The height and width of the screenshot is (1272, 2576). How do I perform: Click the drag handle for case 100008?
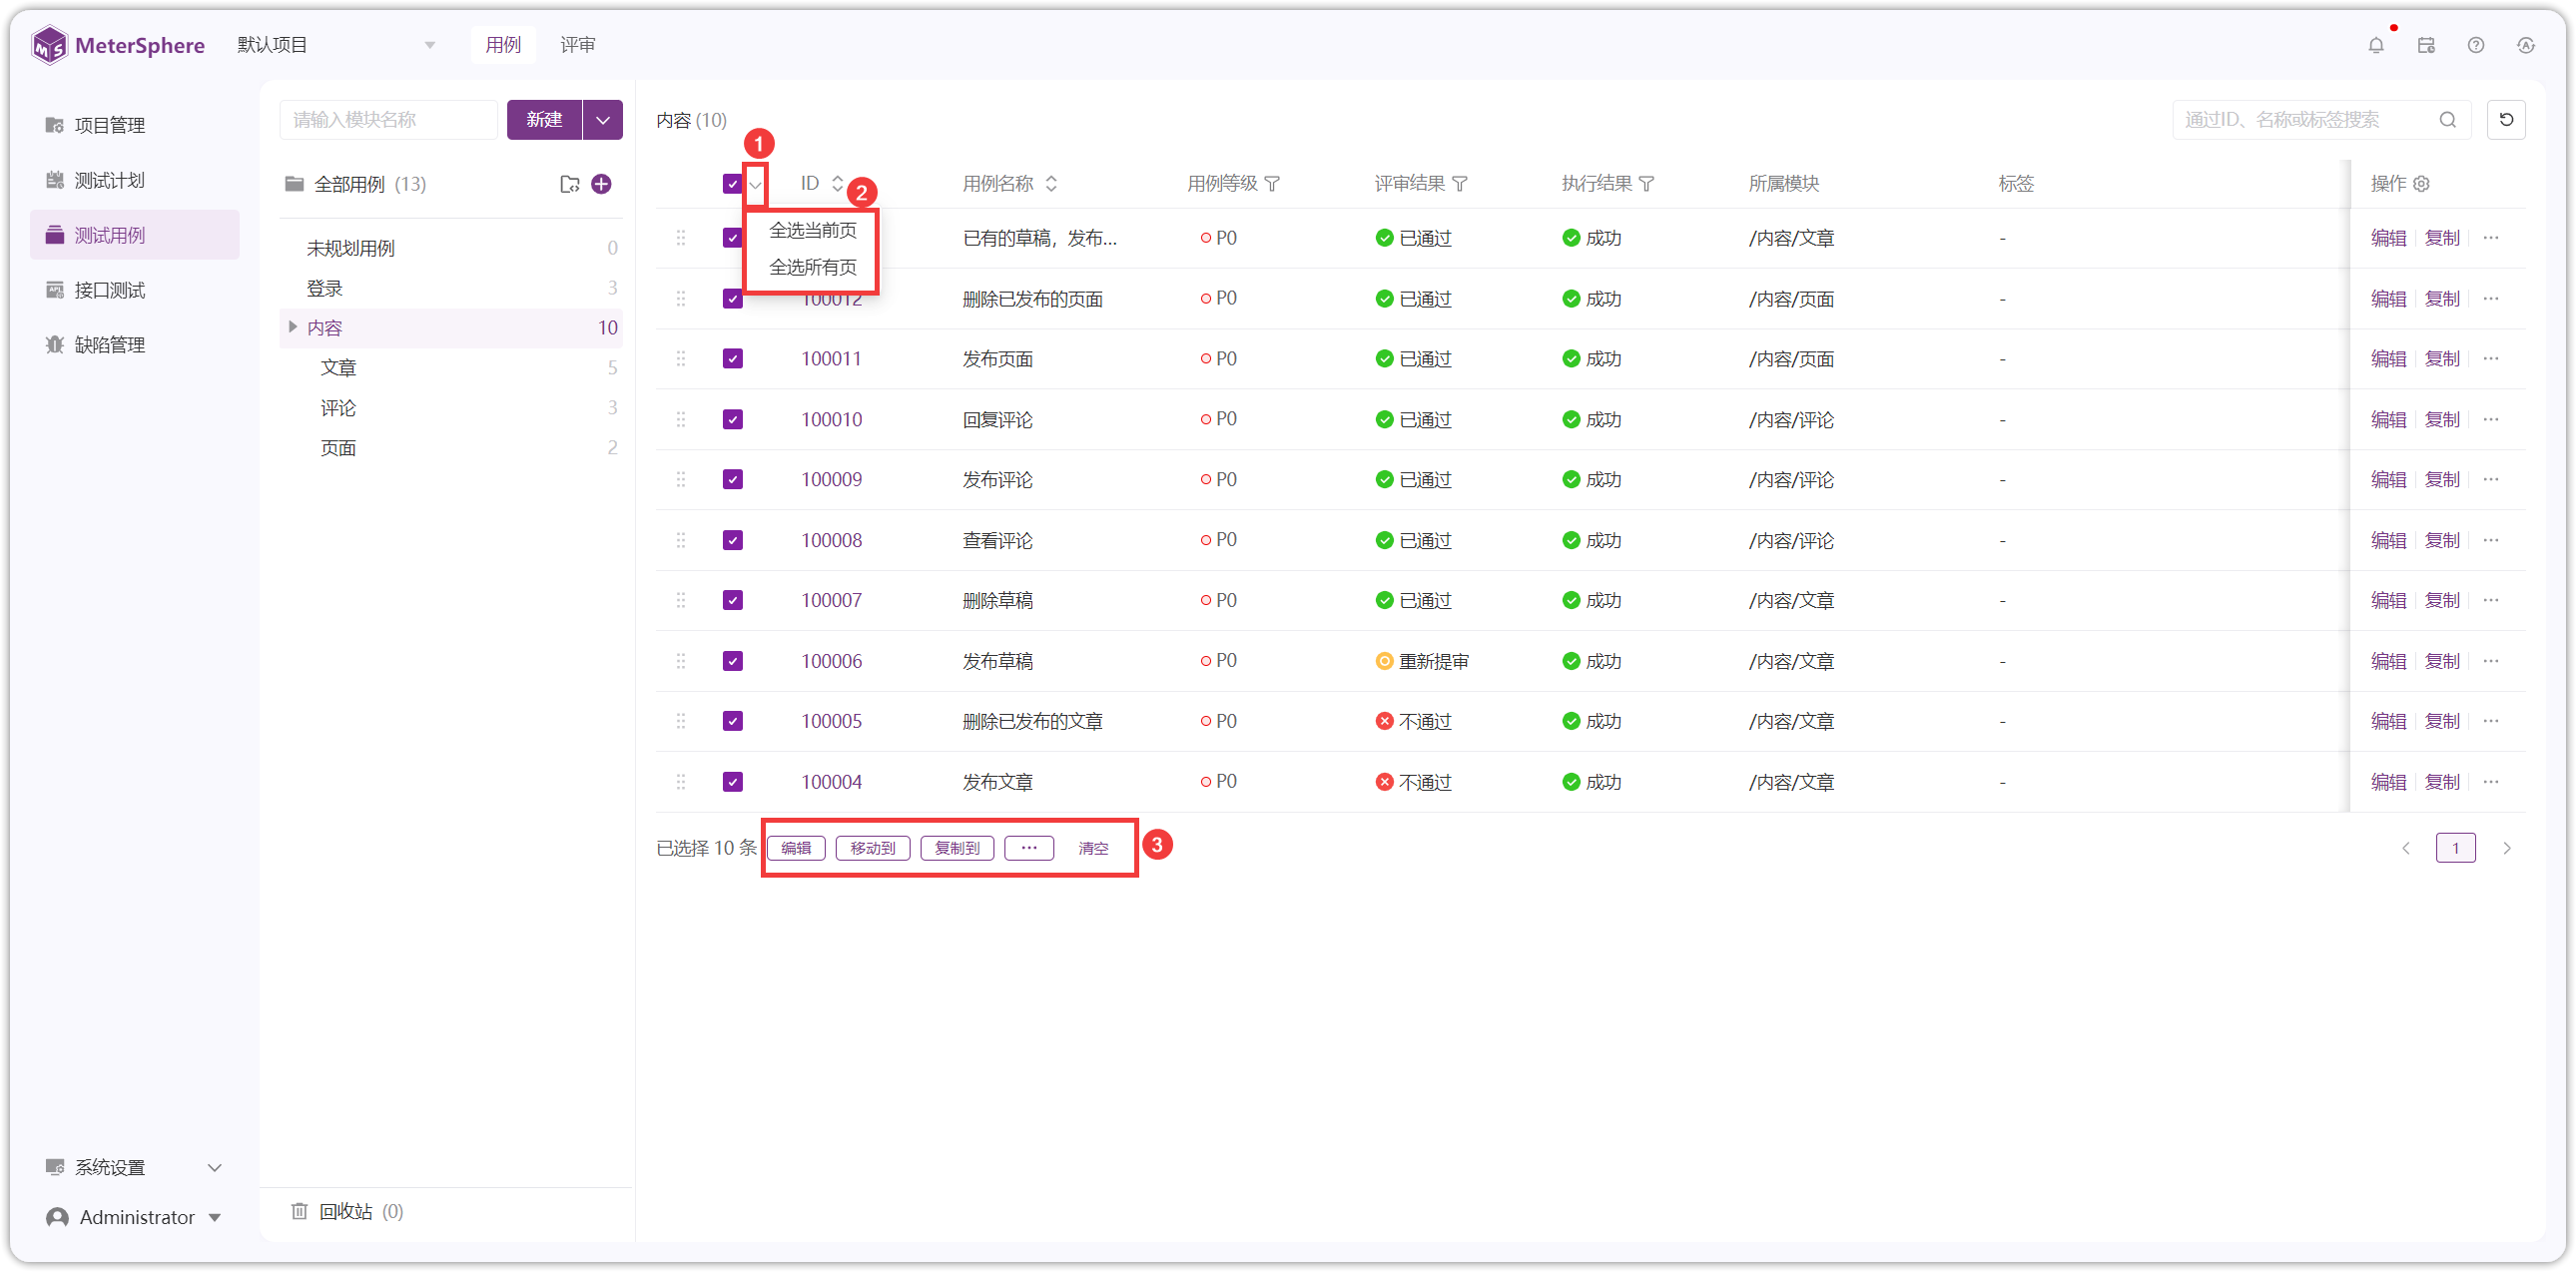681,540
